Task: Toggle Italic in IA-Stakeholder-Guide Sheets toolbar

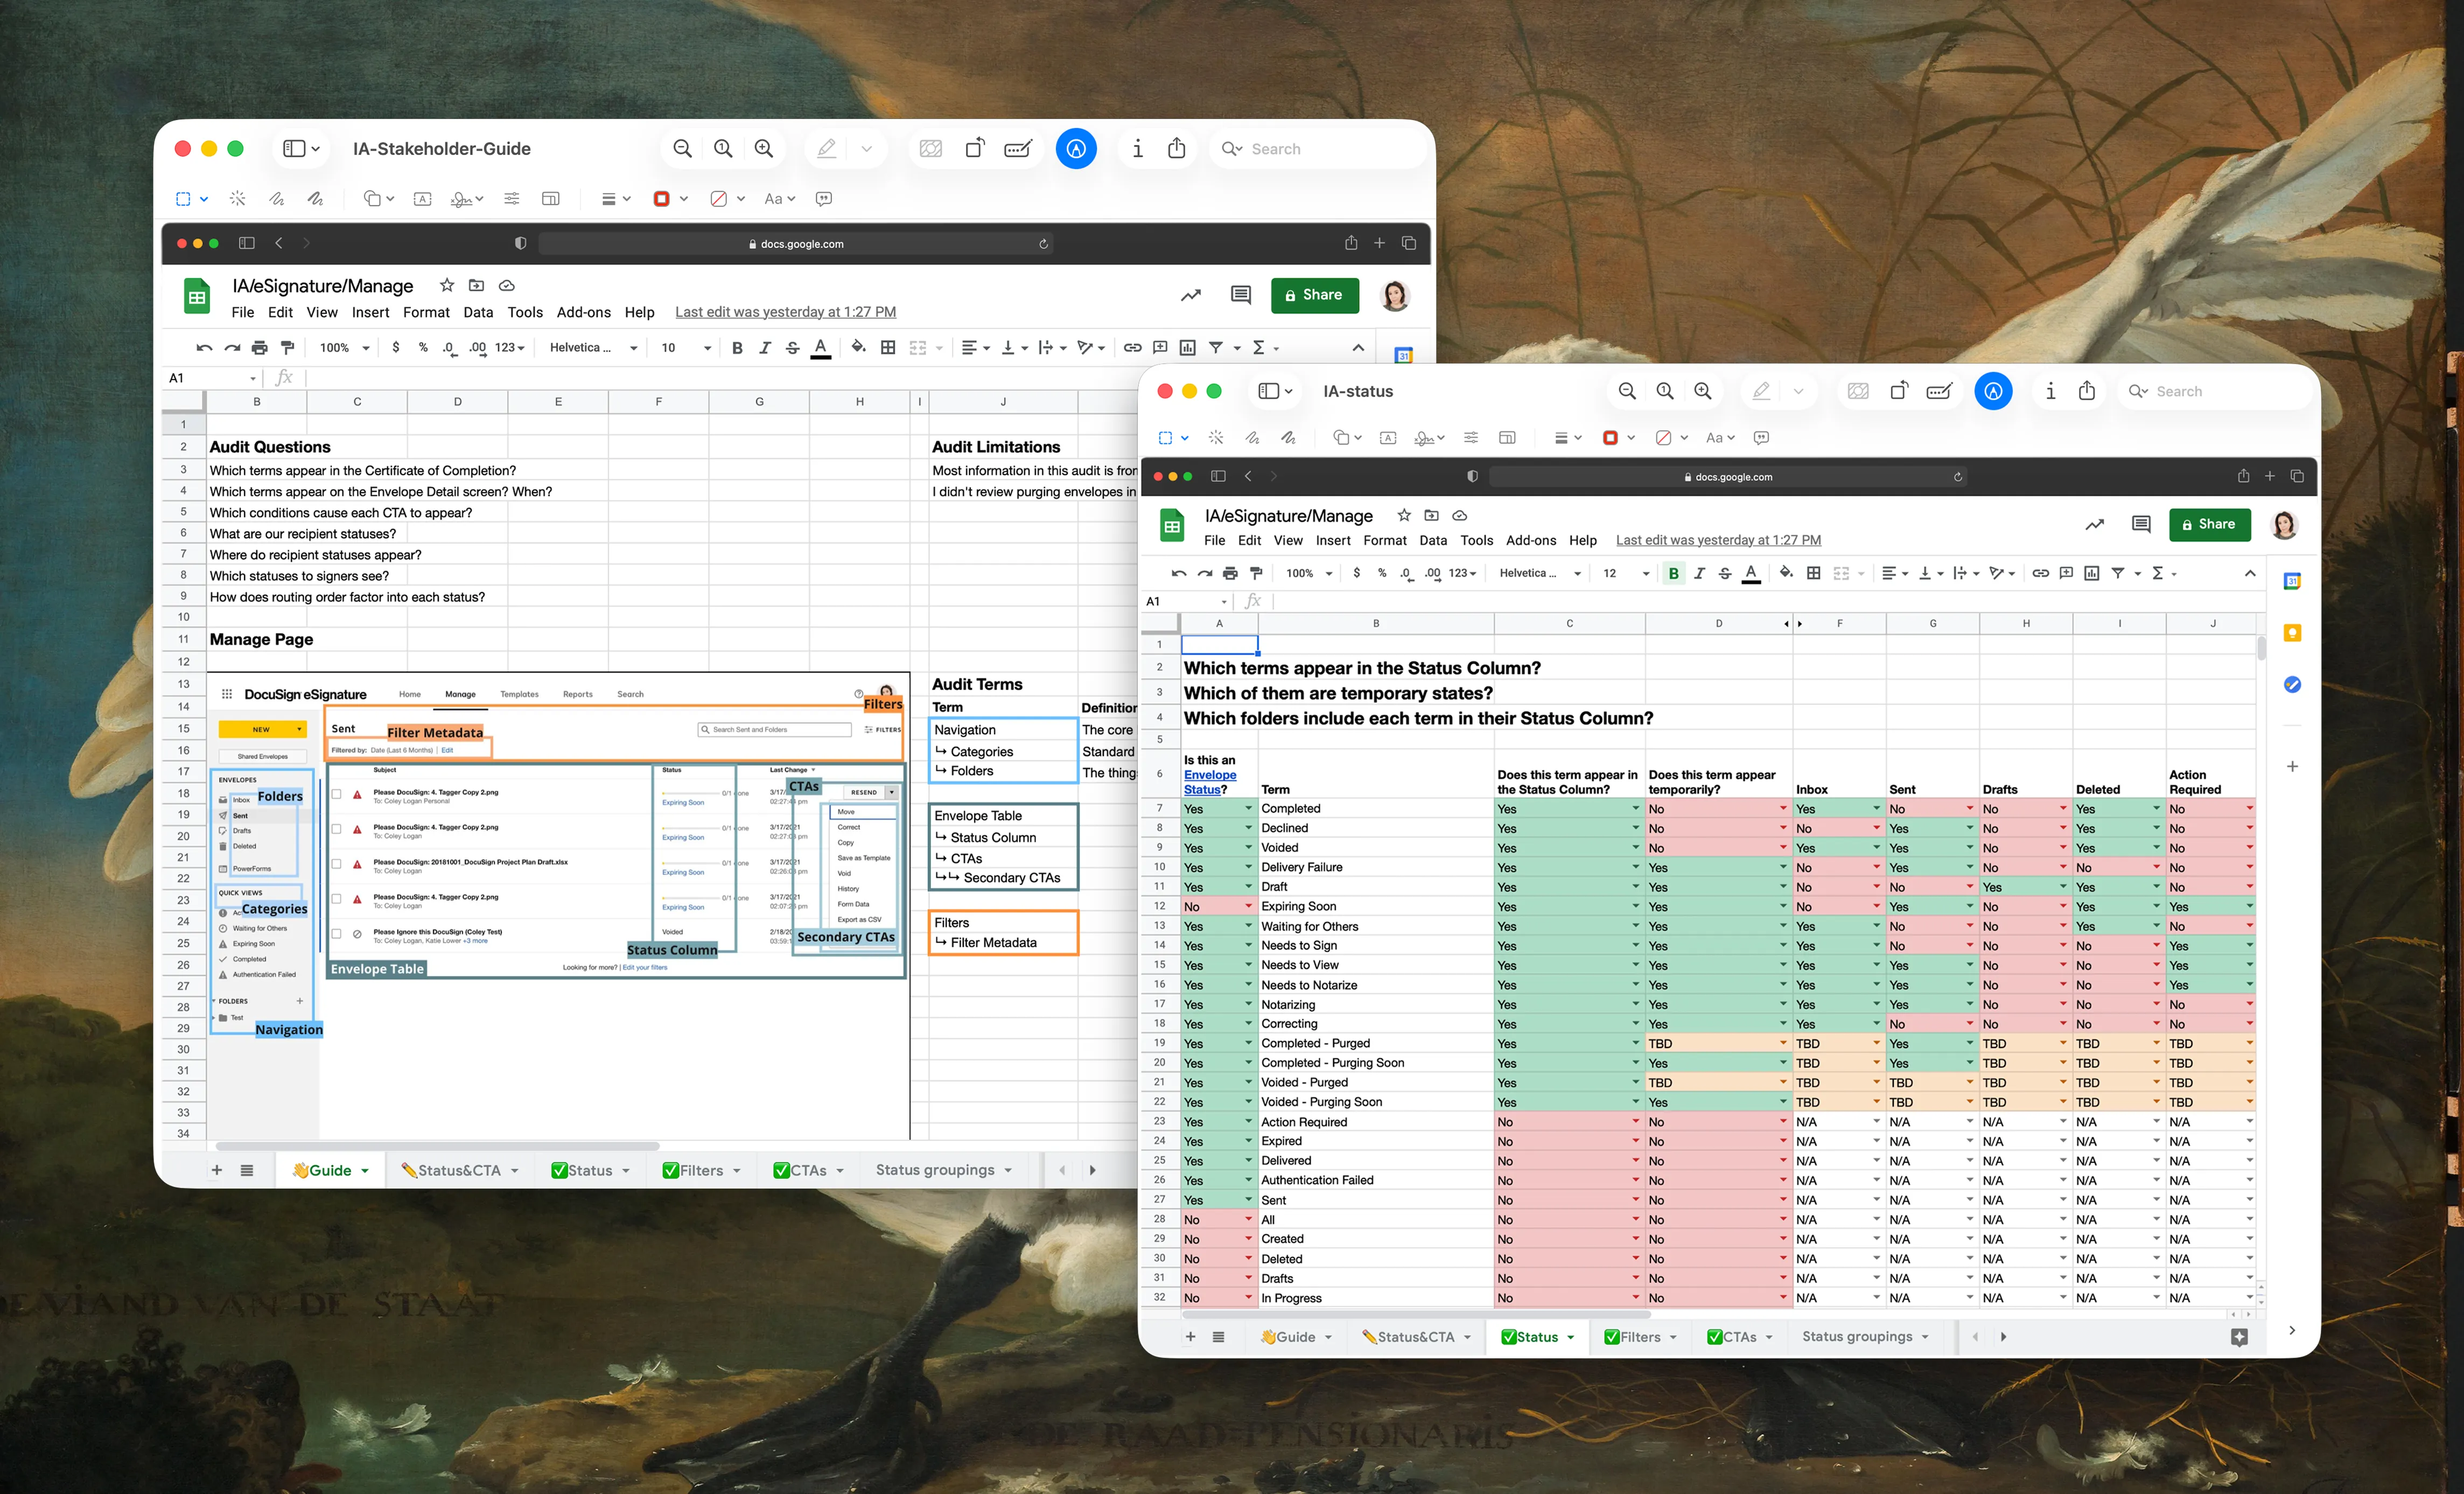Action: [765, 348]
